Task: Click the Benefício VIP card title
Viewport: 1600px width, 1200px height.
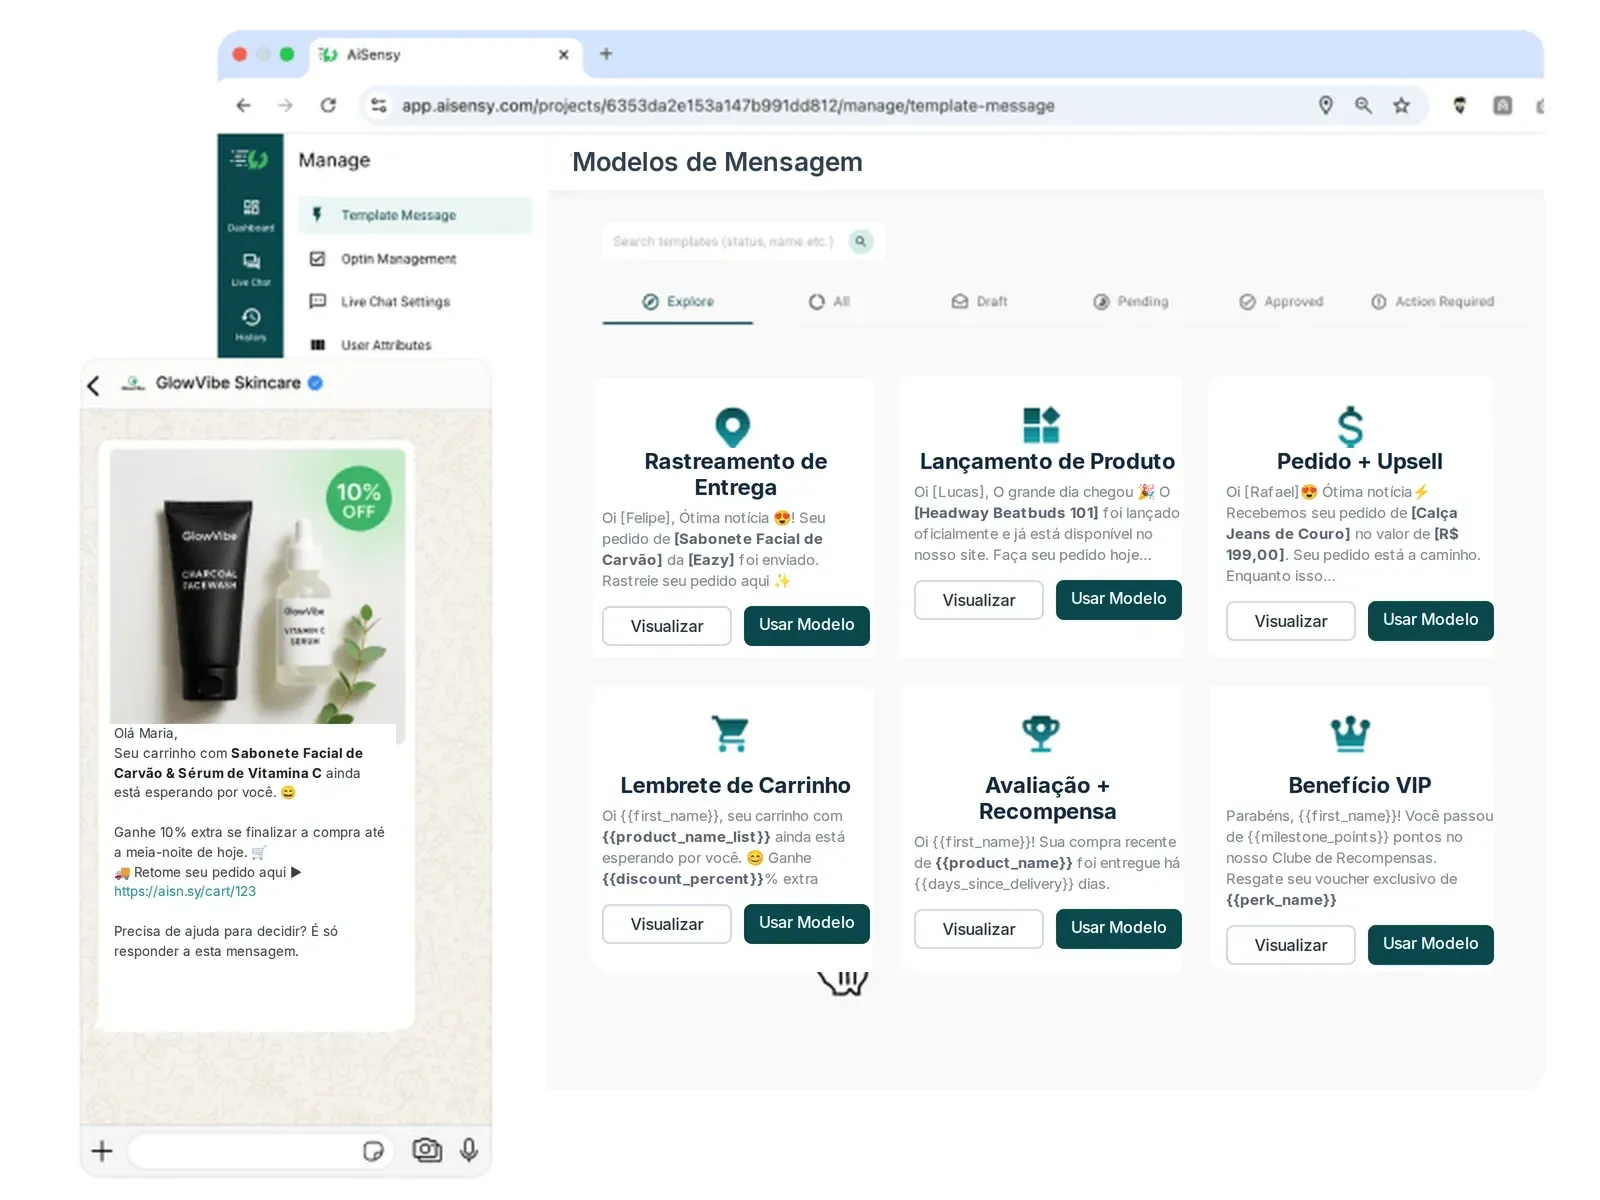Action: [x=1359, y=785]
